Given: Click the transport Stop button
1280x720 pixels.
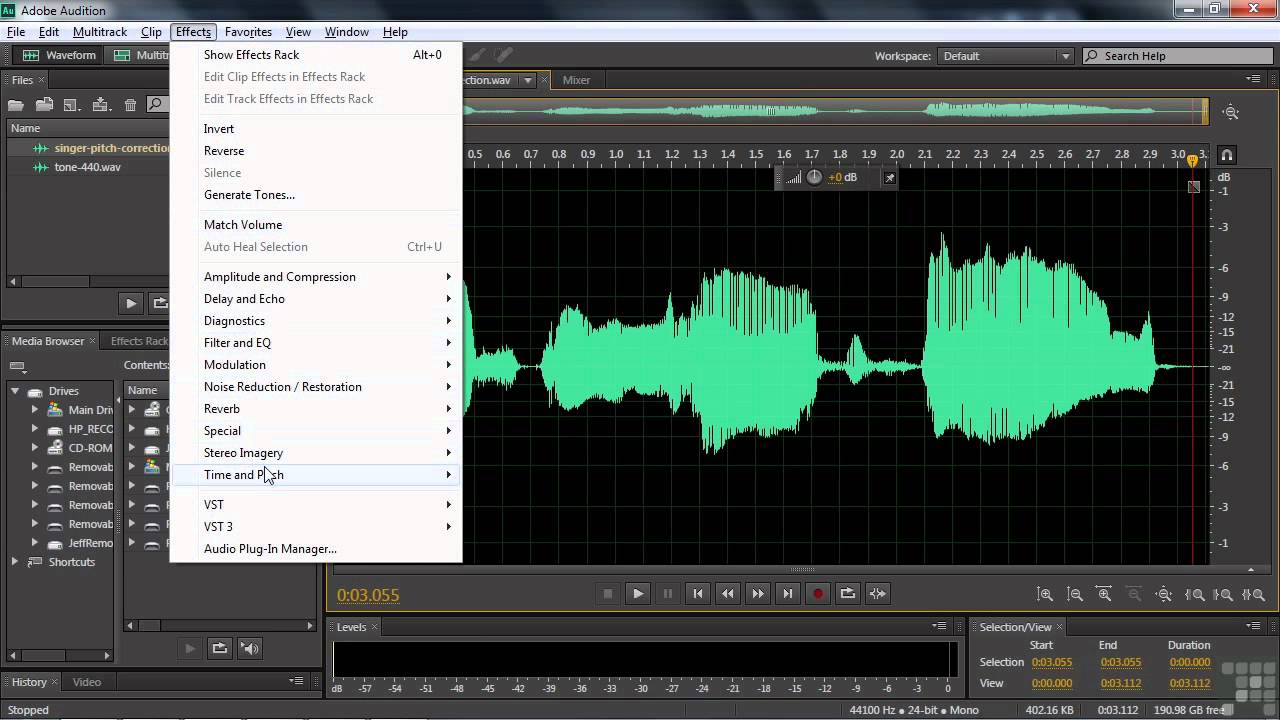Looking at the screenshot, I should 608,593.
